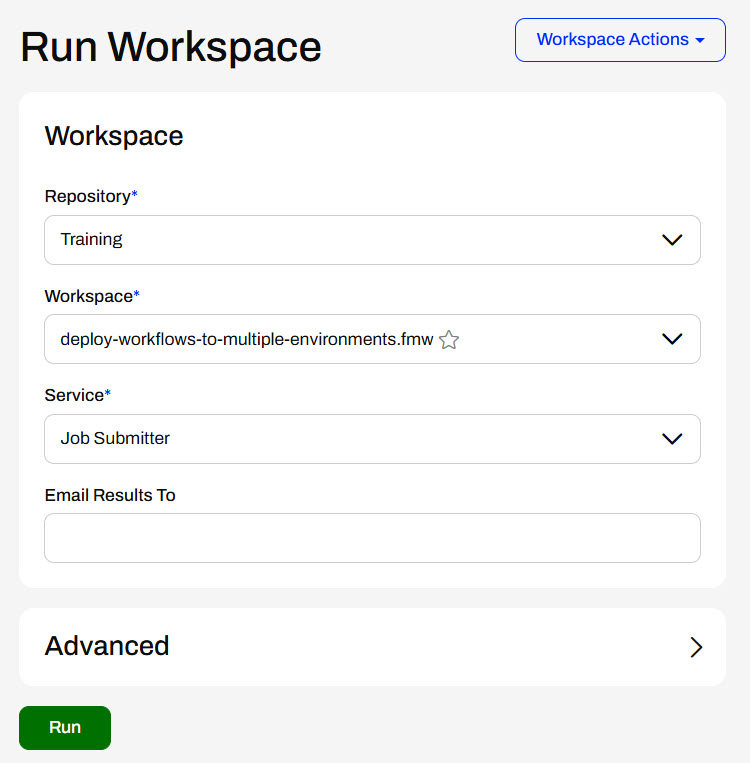Click the chevron arrow in Workspace field
This screenshot has height=763, width=750.
672,339
